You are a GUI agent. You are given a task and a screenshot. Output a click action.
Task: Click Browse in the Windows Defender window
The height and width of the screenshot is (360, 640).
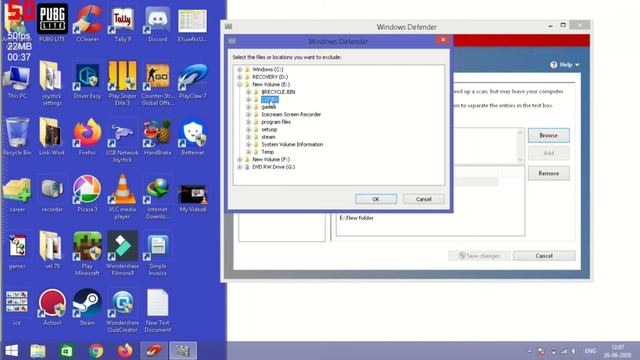pos(549,135)
